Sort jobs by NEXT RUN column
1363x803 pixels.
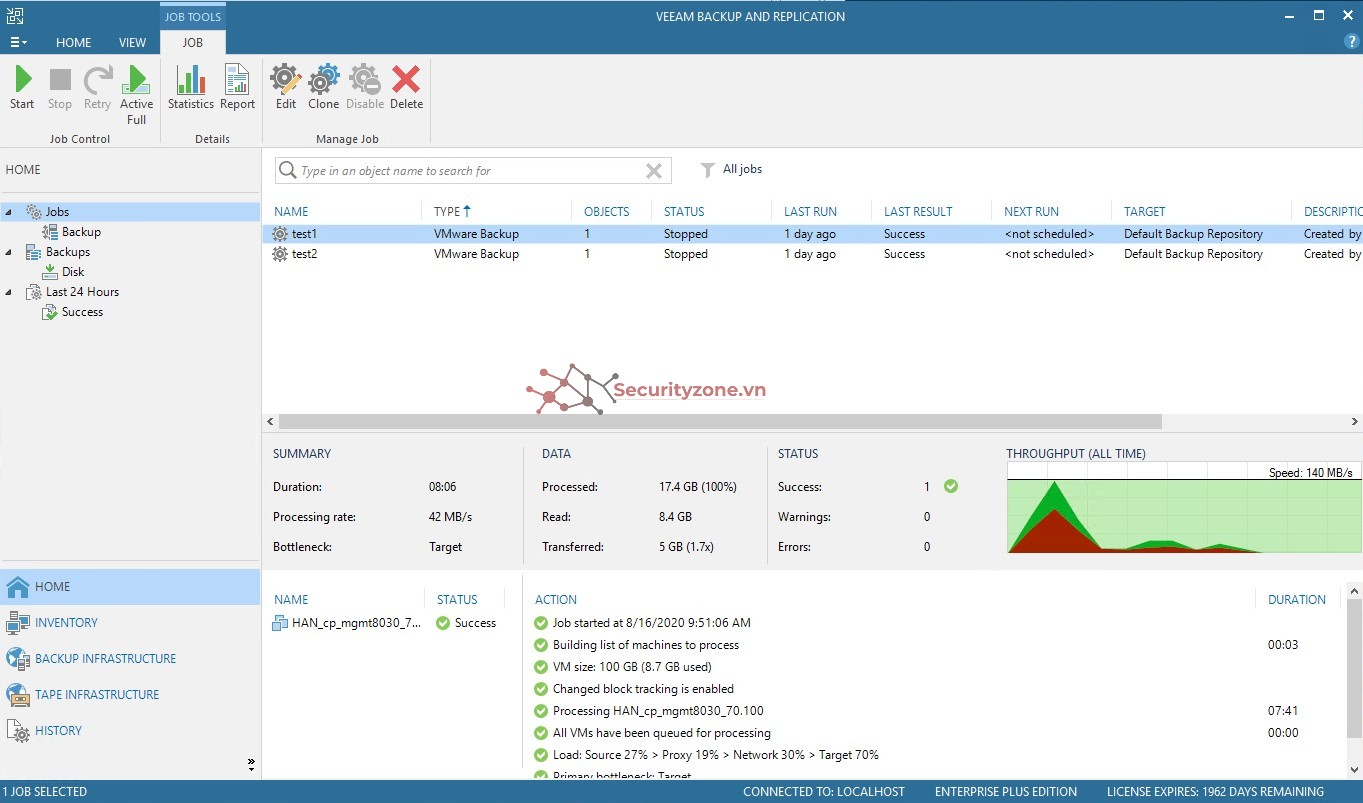click(x=1031, y=212)
